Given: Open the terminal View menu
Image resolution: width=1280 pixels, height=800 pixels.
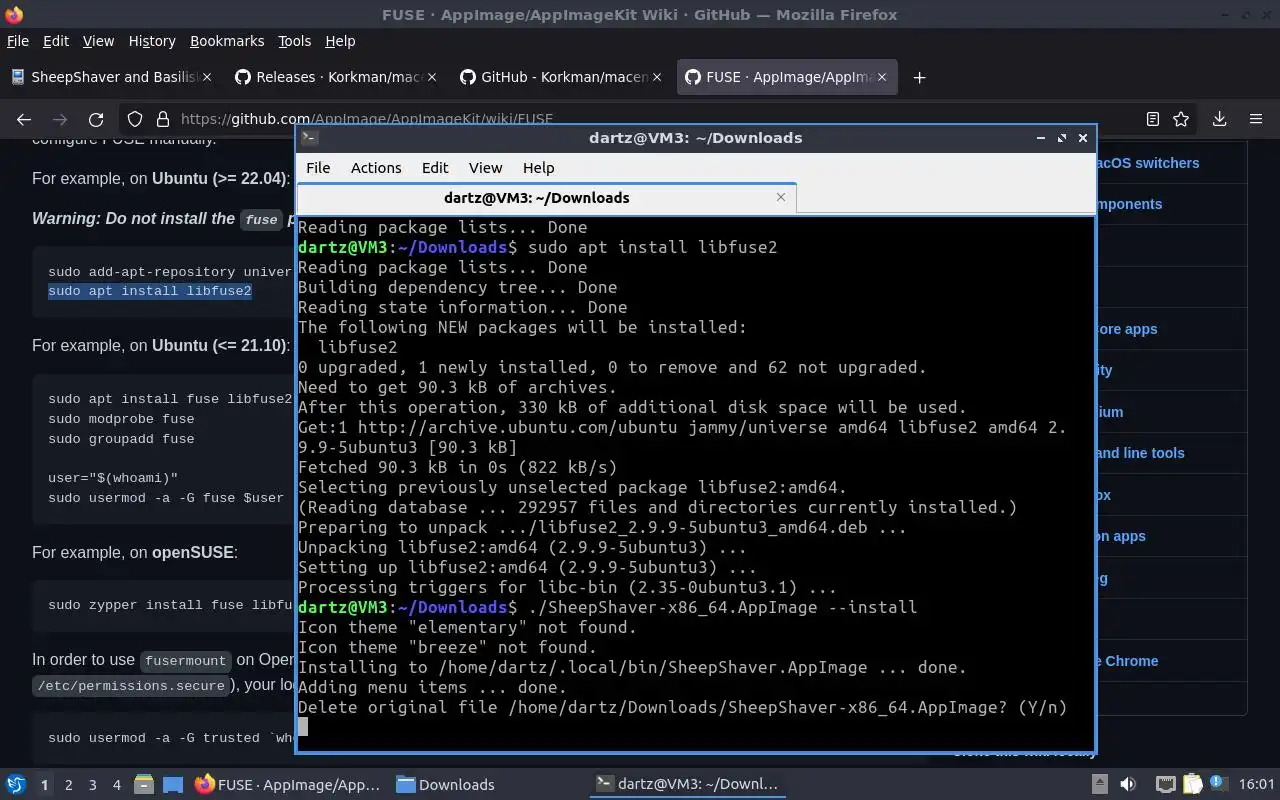Looking at the screenshot, I should pos(485,168).
